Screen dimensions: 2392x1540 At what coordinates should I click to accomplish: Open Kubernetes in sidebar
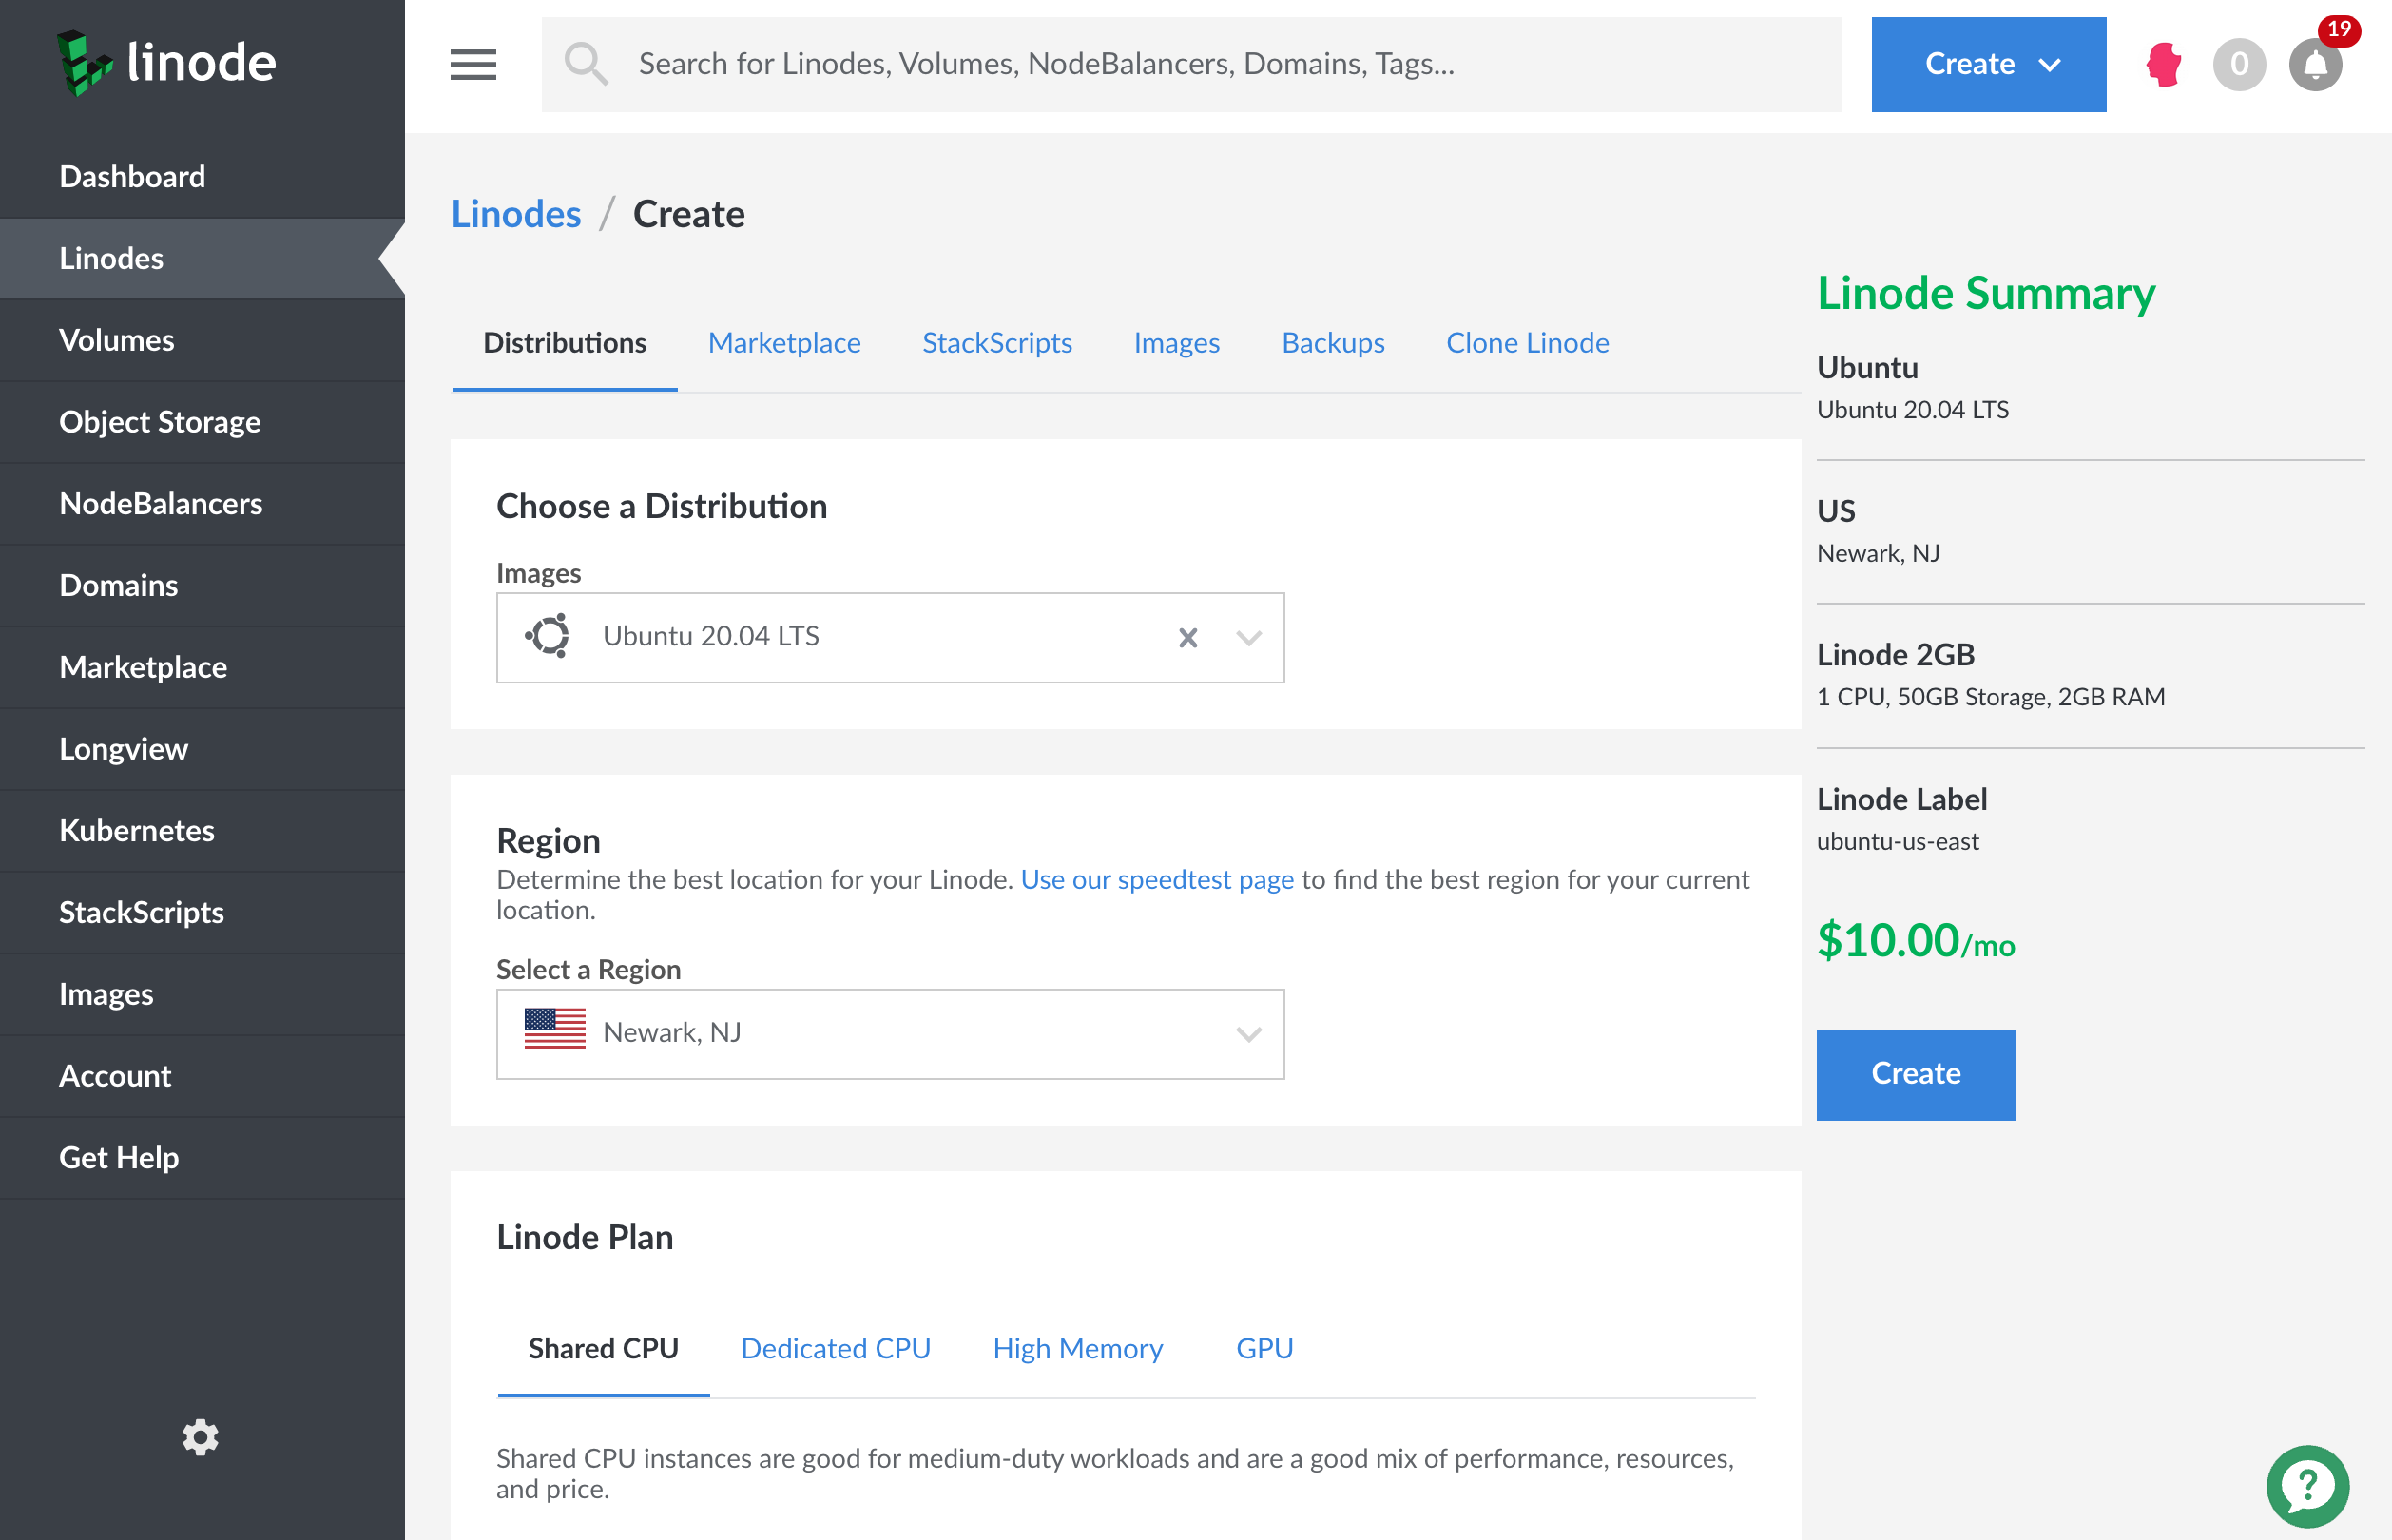pyautogui.click(x=202, y=831)
